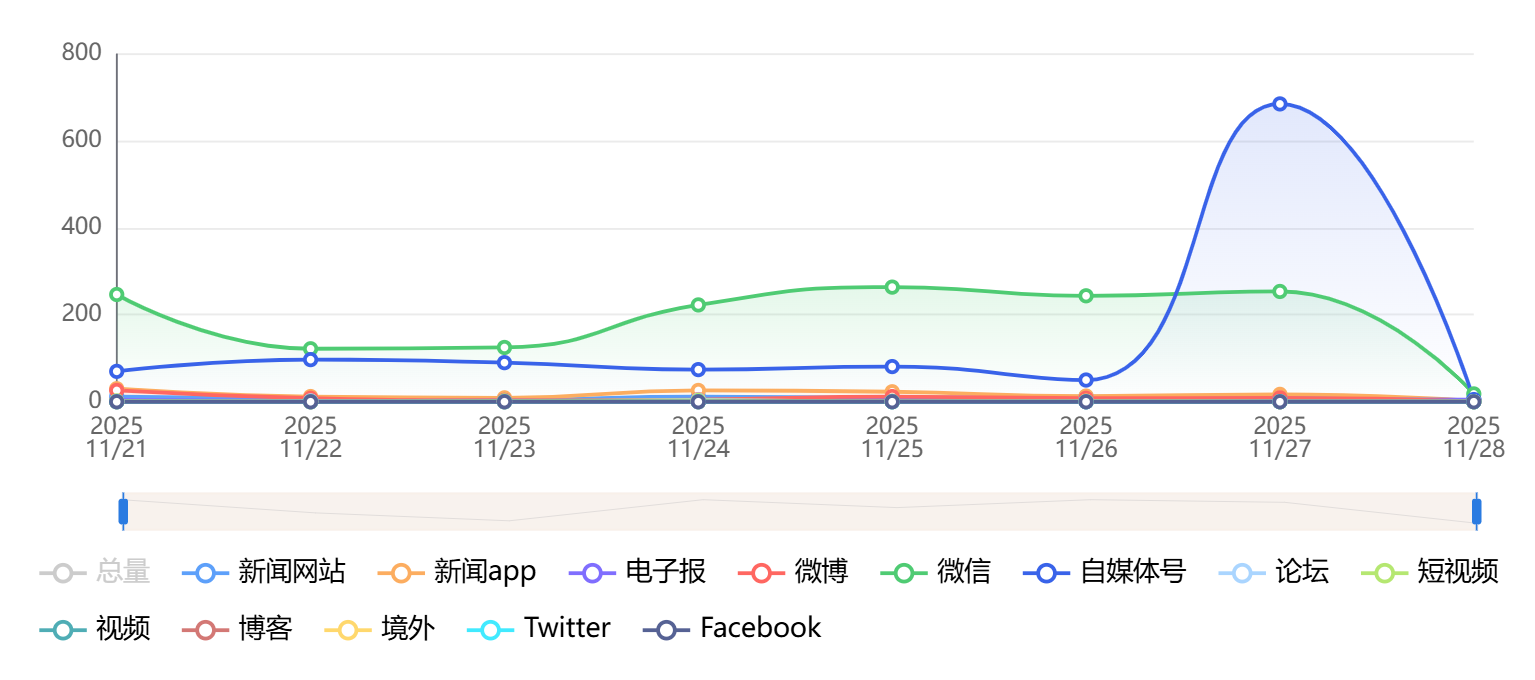Hide the 博客 series

tap(237, 629)
